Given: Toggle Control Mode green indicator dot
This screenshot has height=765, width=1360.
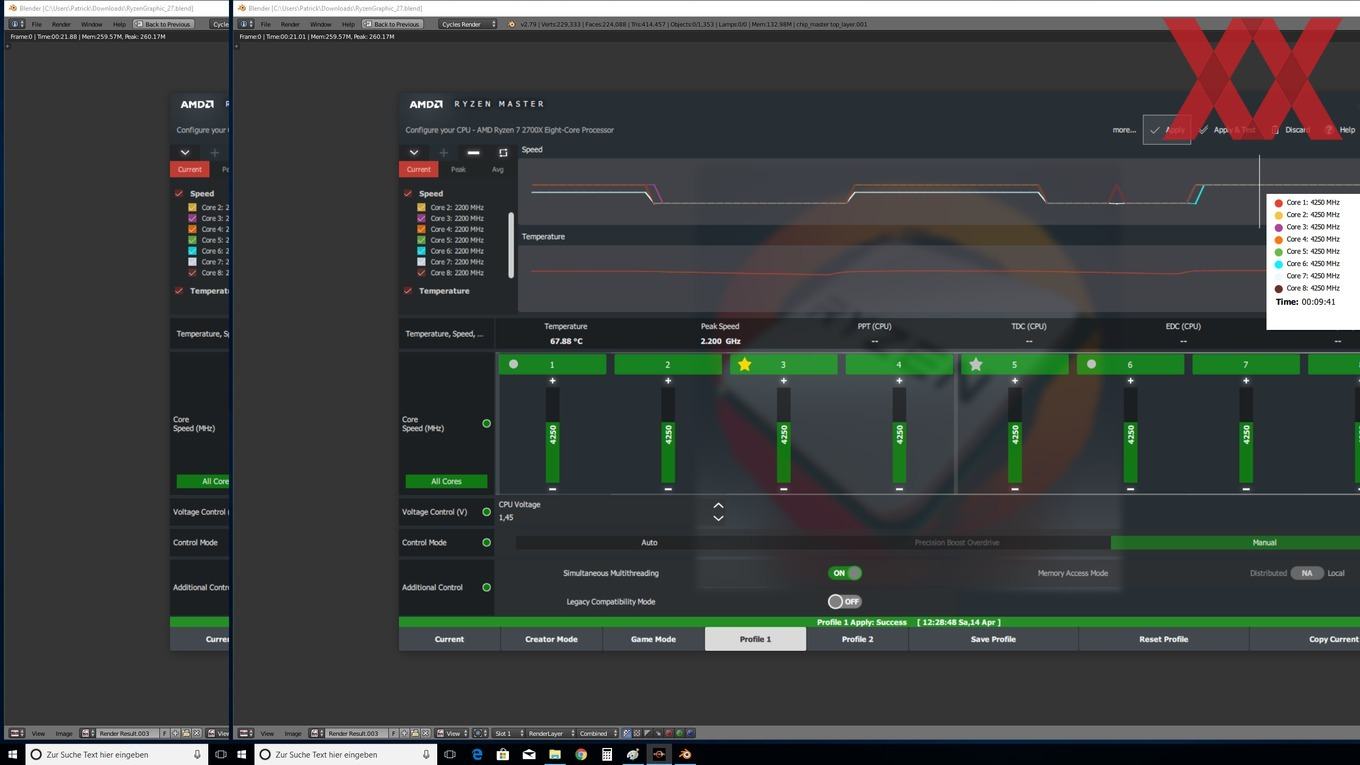Looking at the screenshot, I should point(487,543).
